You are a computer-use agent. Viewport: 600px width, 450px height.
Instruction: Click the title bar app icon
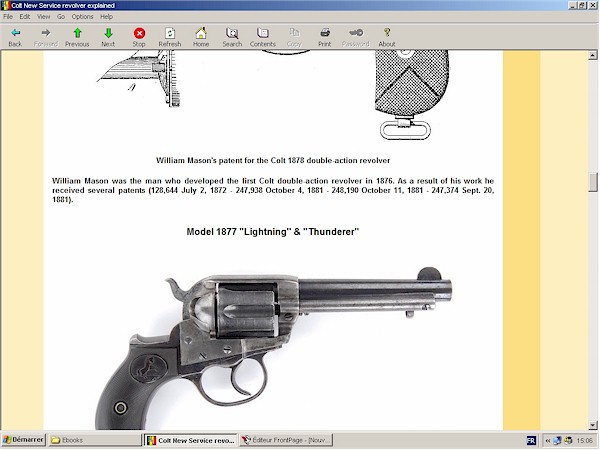[x=6, y=5]
